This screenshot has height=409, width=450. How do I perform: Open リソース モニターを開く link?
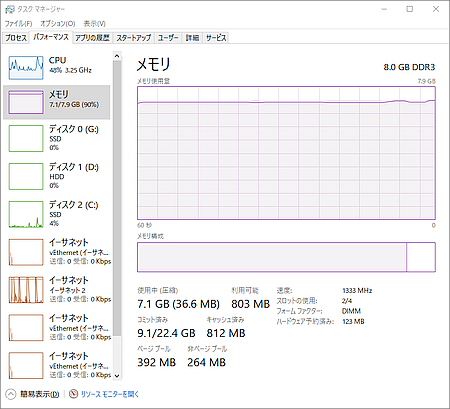coord(110,394)
